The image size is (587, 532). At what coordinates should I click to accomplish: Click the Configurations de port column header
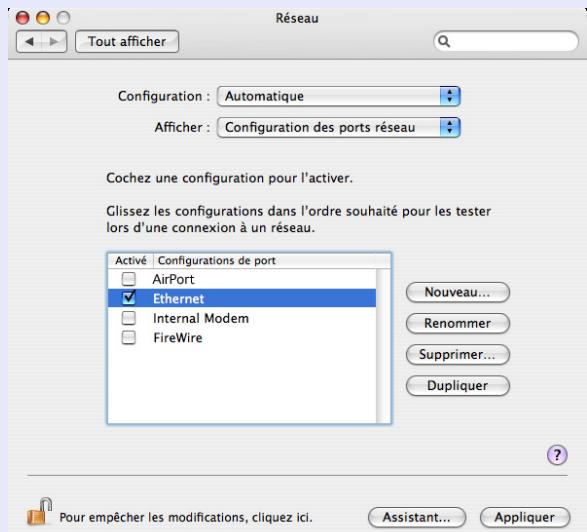point(271,261)
